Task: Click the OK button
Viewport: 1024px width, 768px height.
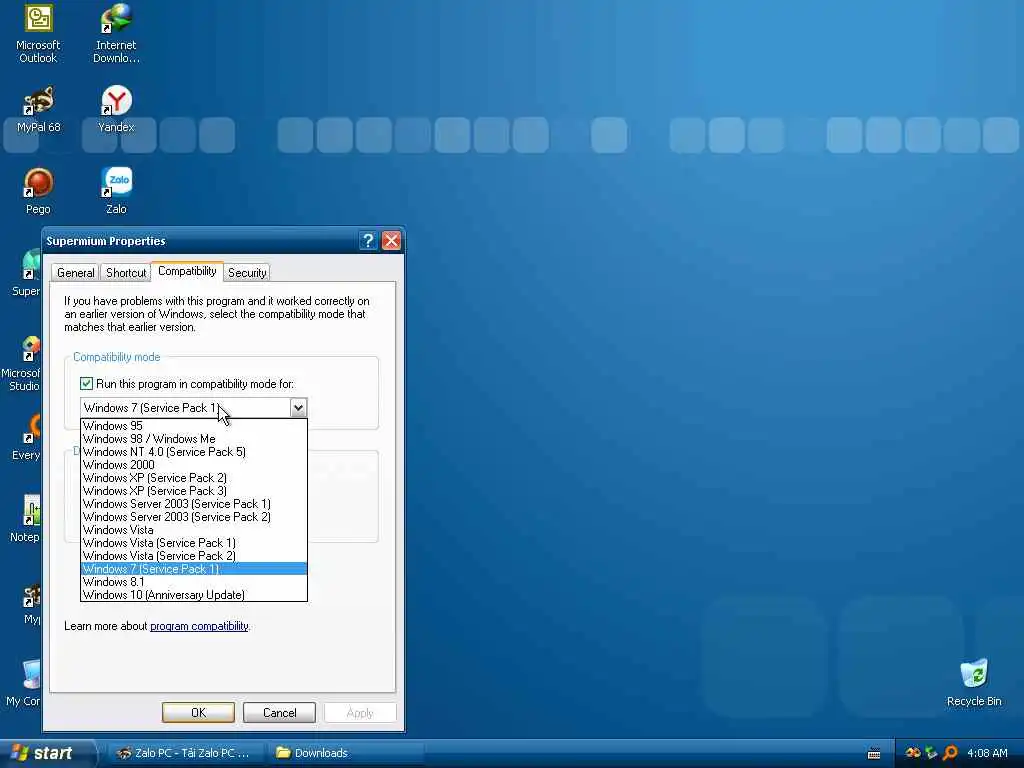Action: click(x=199, y=712)
